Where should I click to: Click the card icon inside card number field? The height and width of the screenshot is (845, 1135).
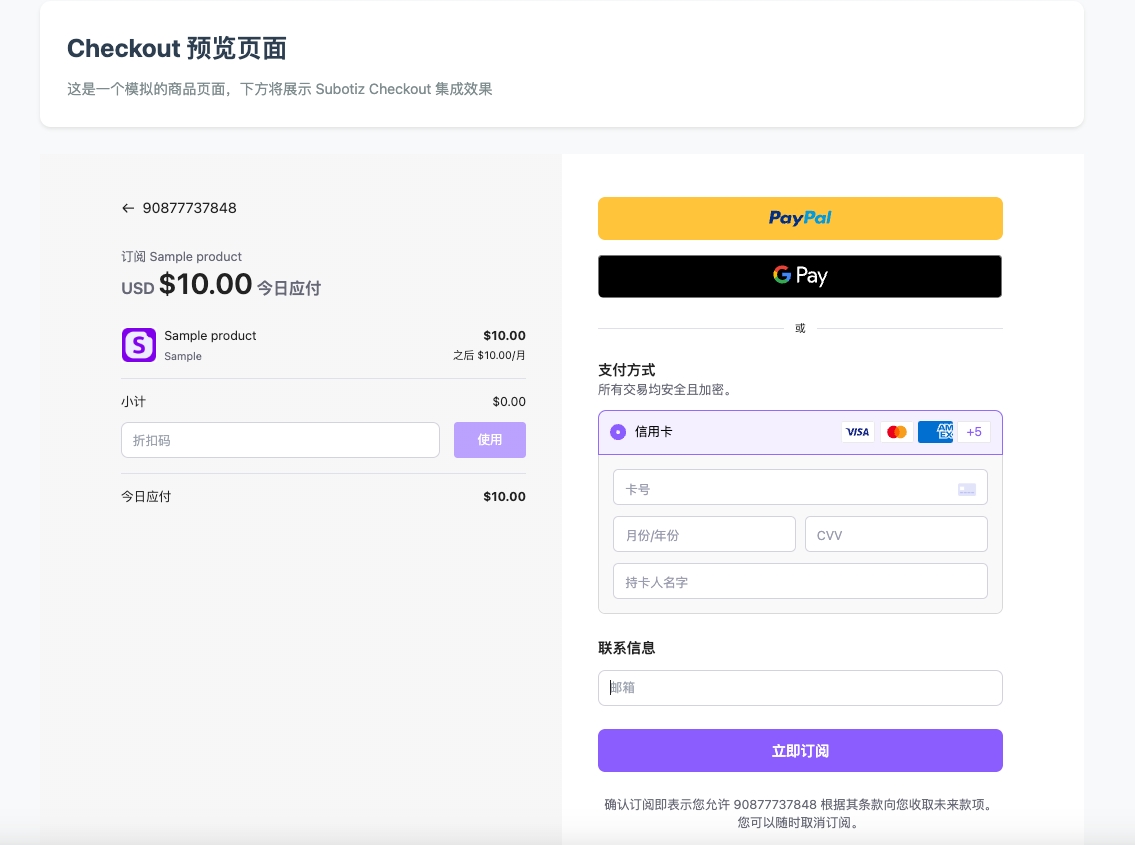(x=967, y=490)
